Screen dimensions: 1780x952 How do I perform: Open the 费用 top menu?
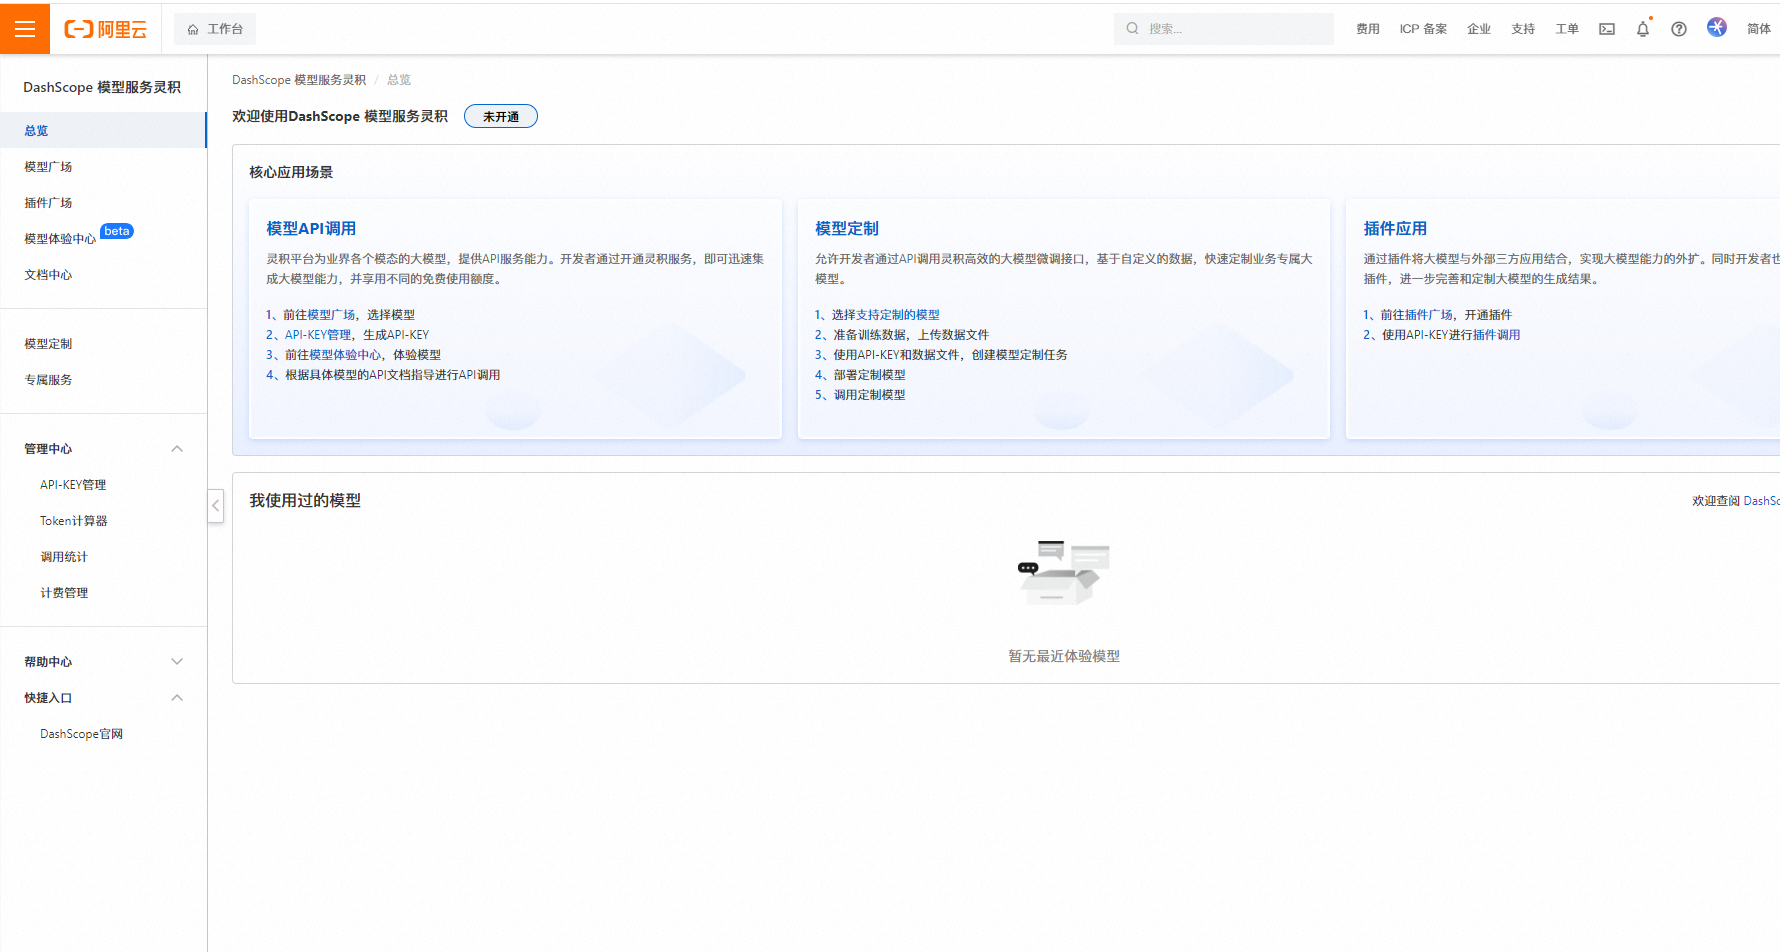(1367, 29)
